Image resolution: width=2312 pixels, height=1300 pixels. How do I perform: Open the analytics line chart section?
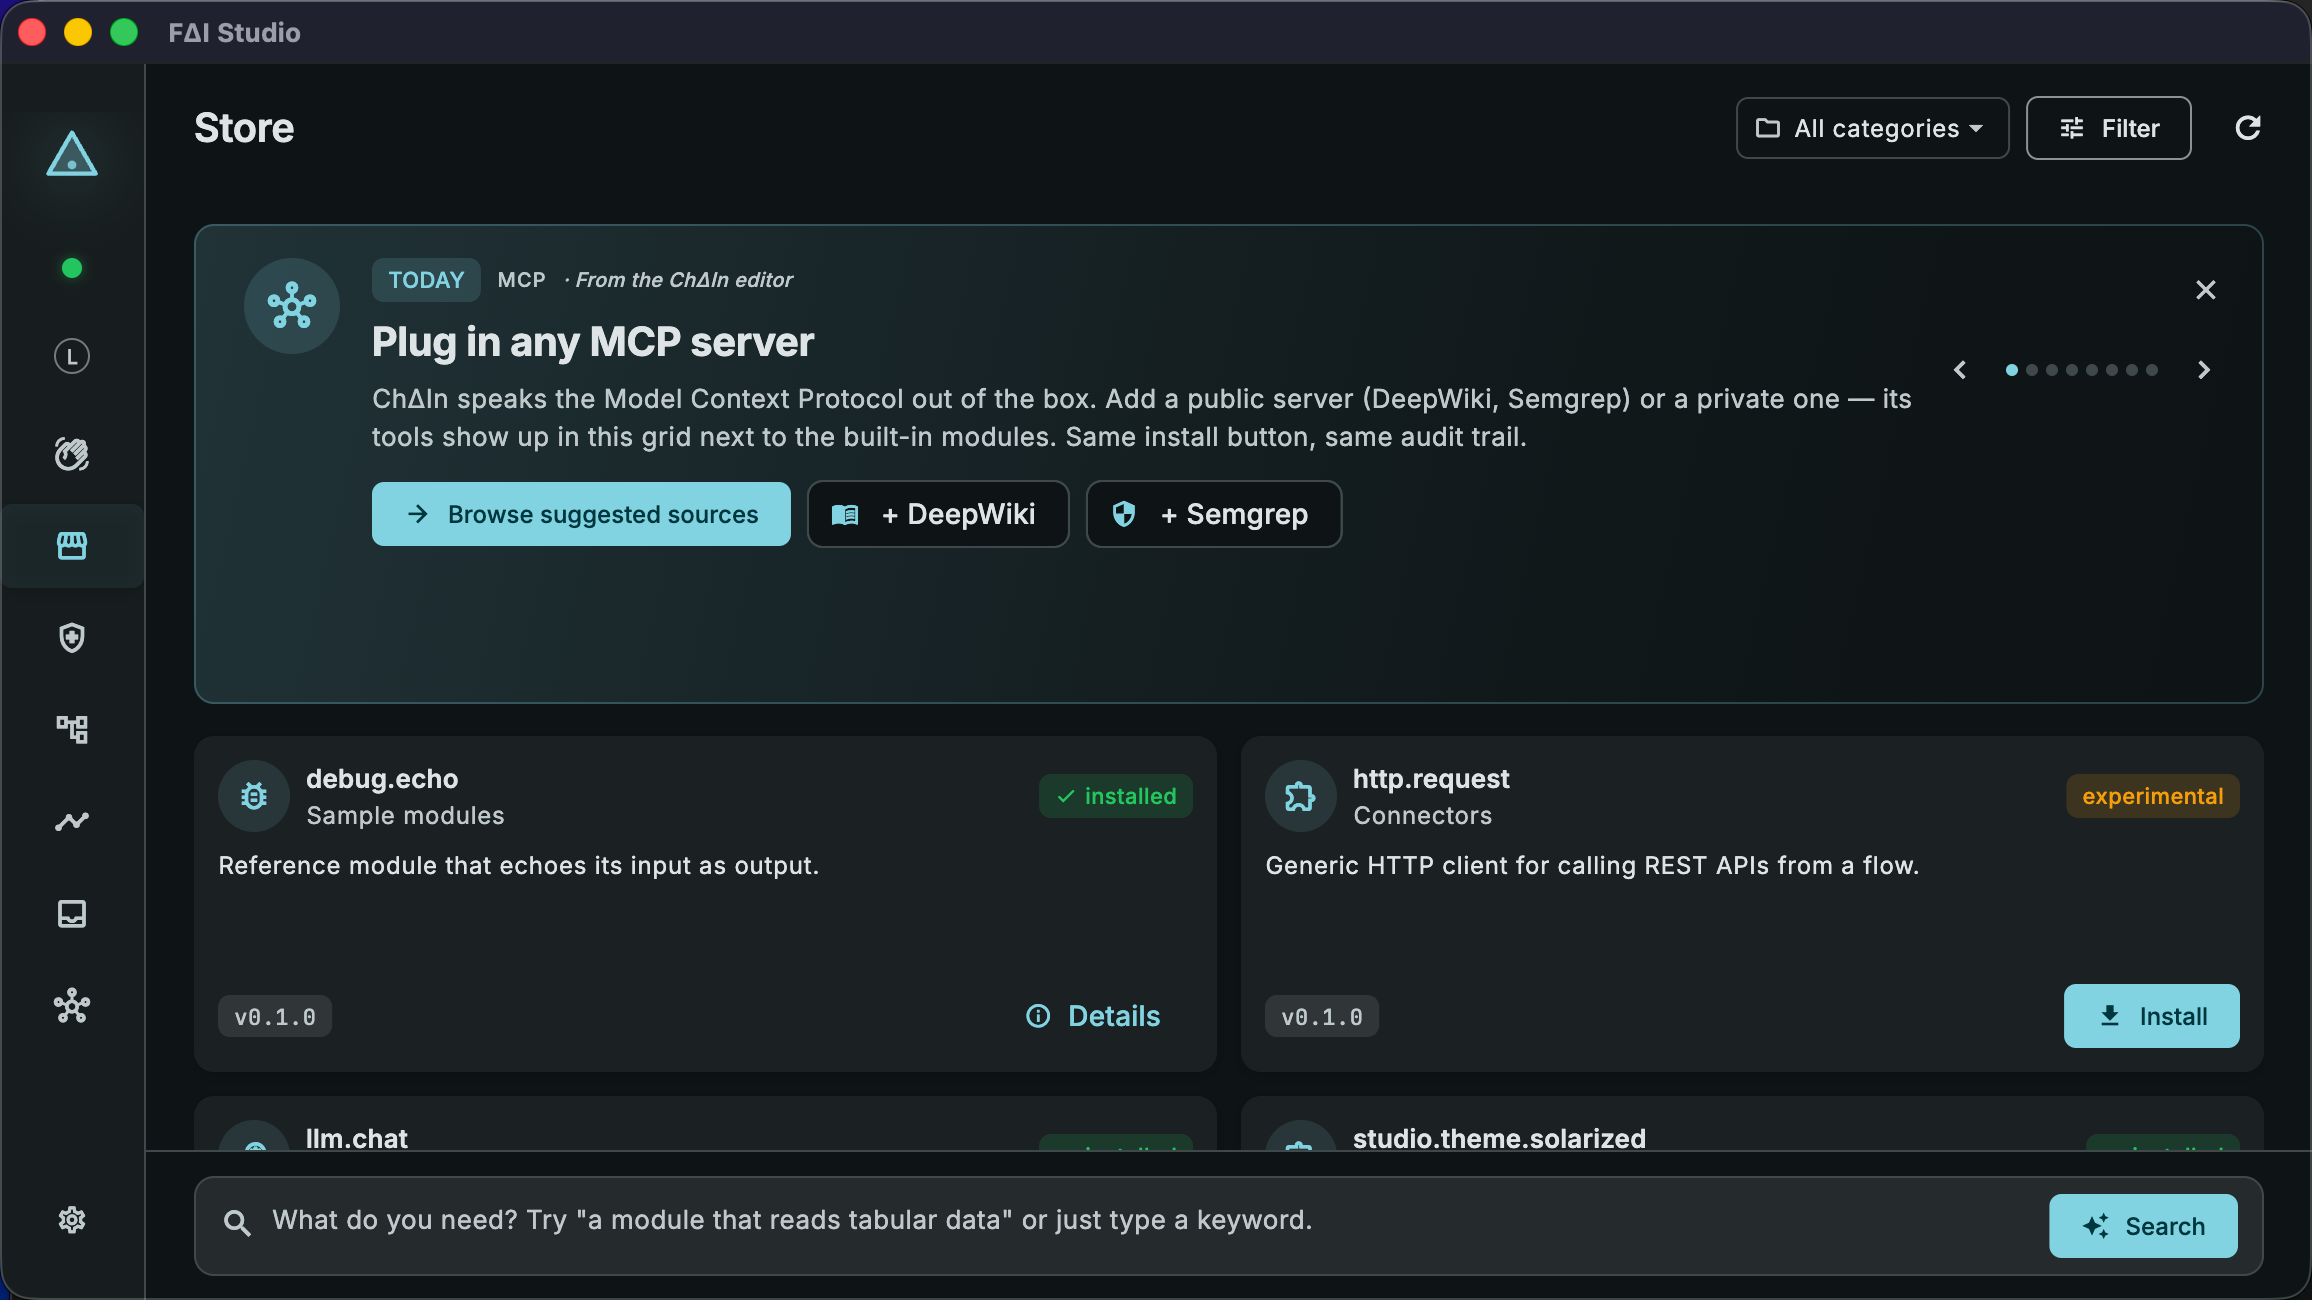point(72,821)
